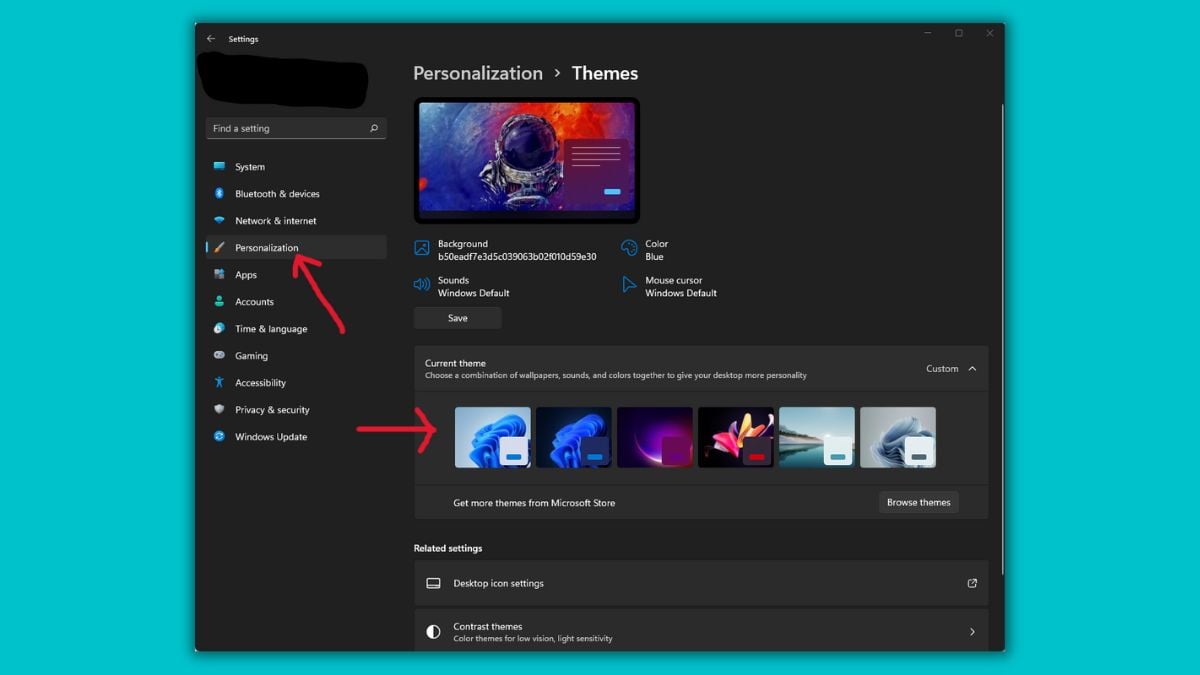
Task: Click the Network & internet wifi icon
Action: pyautogui.click(x=219, y=220)
